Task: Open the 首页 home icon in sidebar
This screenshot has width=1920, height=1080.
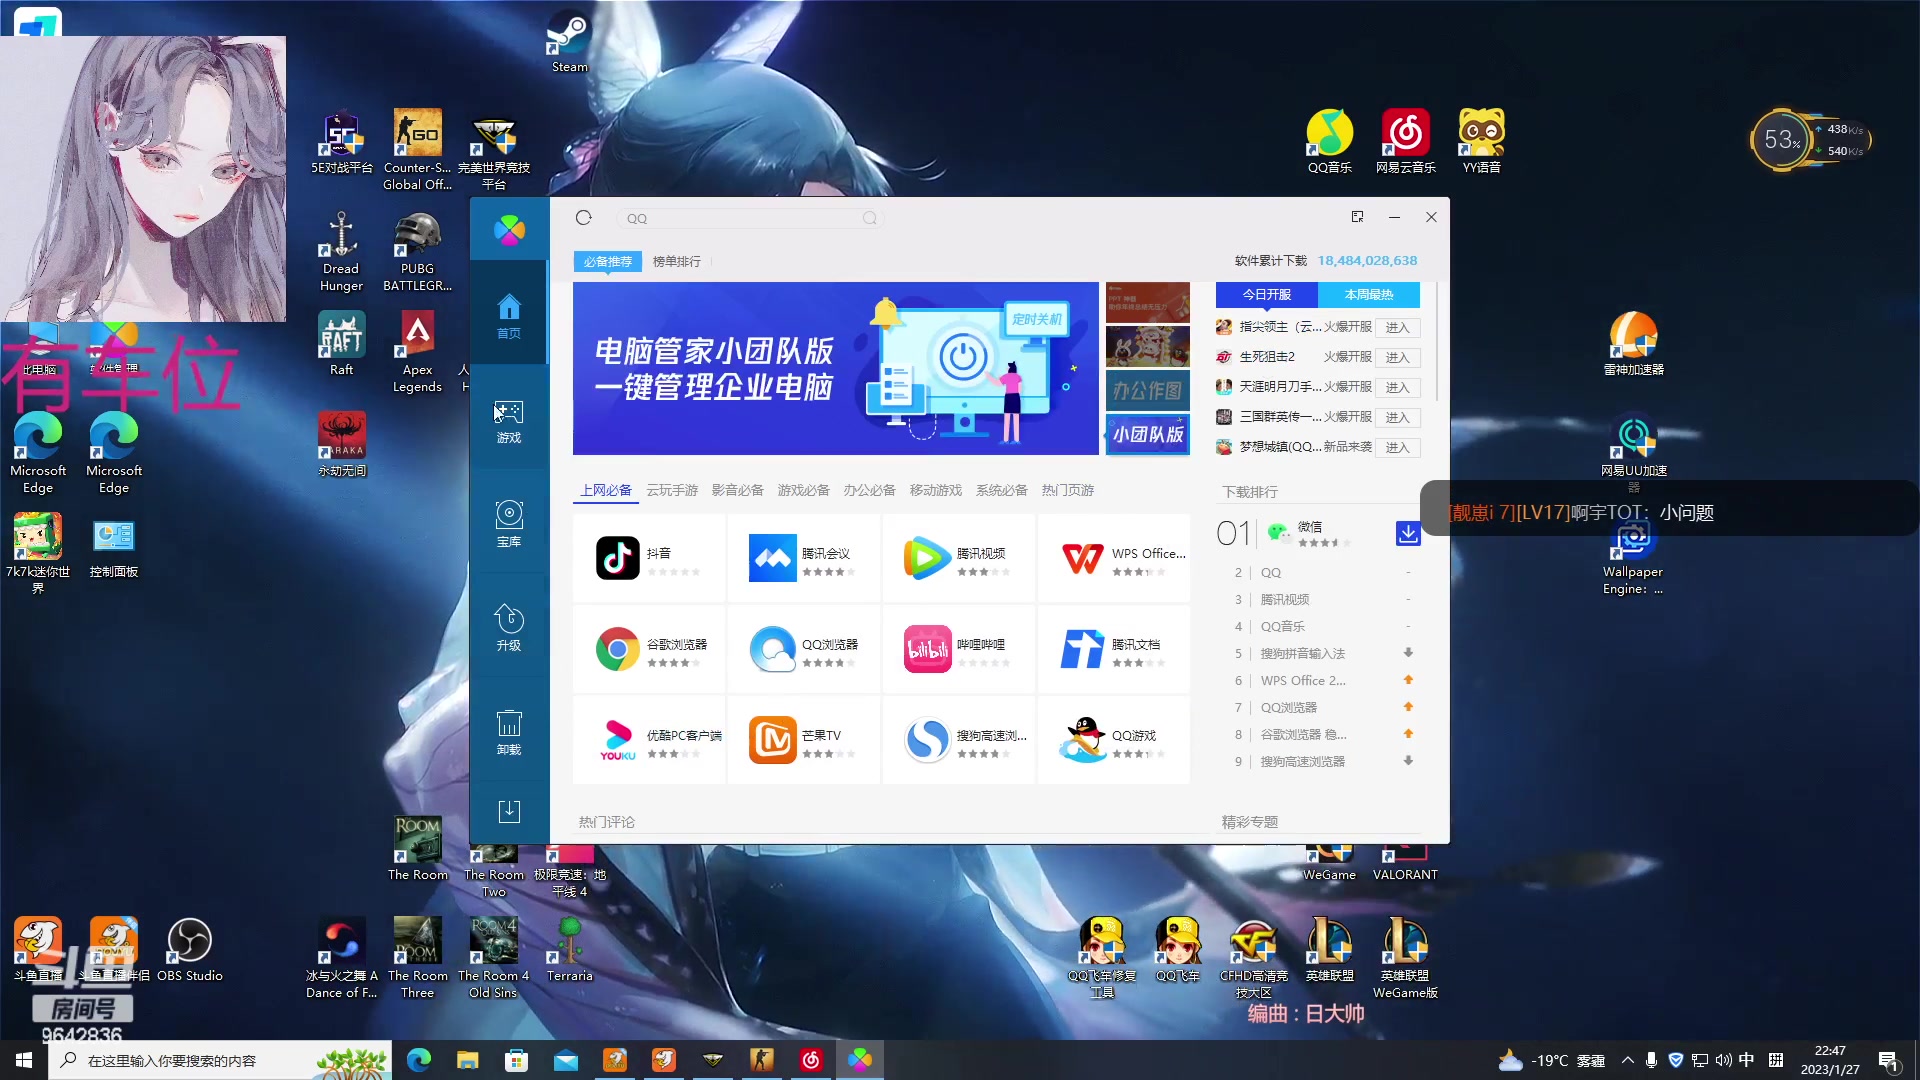Action: click(x=509, y=316)
